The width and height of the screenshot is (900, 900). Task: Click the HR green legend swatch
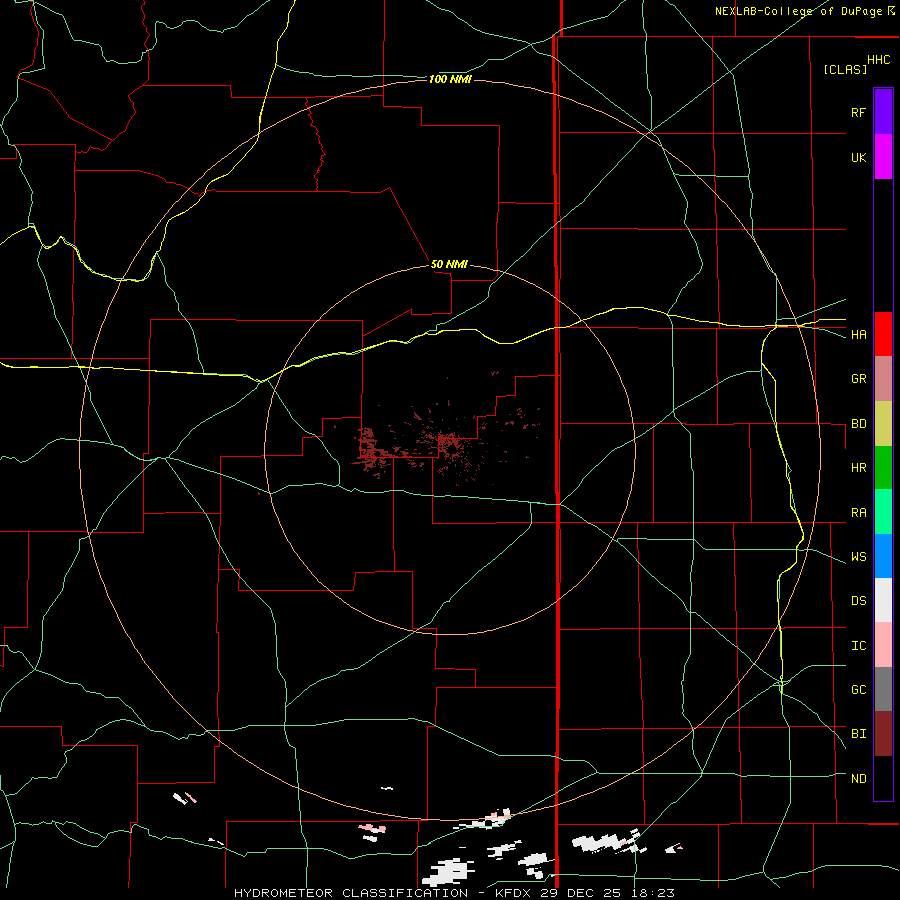883,468
